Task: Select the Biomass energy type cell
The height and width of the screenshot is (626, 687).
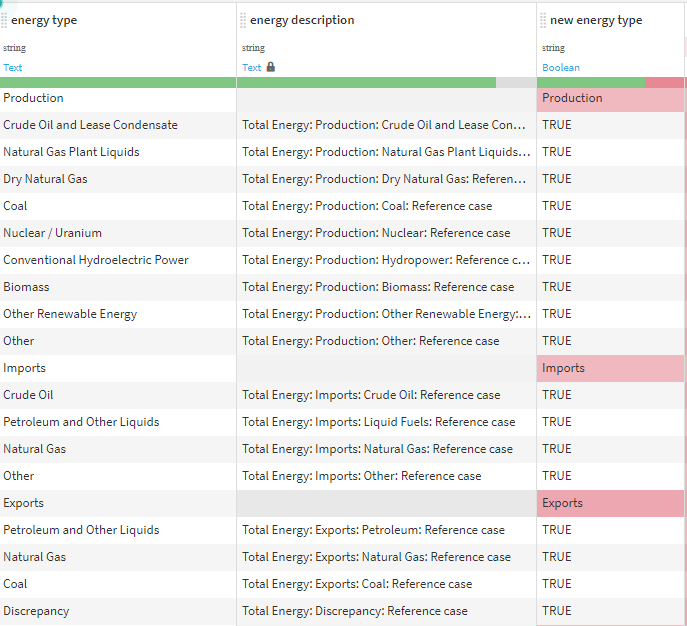Action: (x=118, y=287)
